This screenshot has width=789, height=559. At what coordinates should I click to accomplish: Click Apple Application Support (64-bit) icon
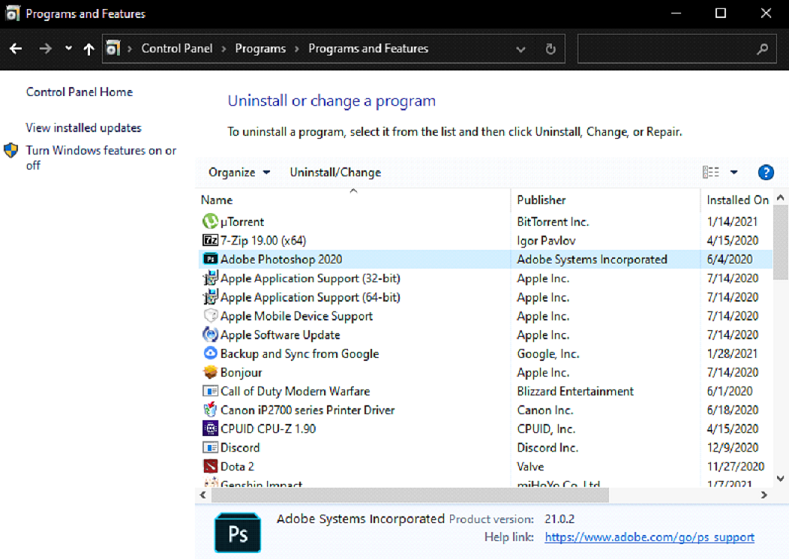[210, 297]
